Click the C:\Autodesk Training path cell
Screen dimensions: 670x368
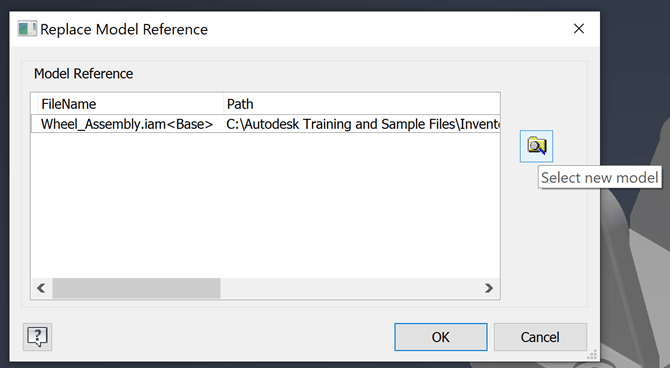coord(362,124)
